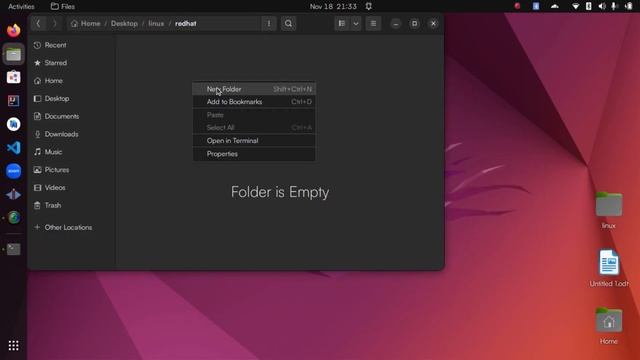Click Home in the path bar
Screen dimensions: 640x360
86,24
